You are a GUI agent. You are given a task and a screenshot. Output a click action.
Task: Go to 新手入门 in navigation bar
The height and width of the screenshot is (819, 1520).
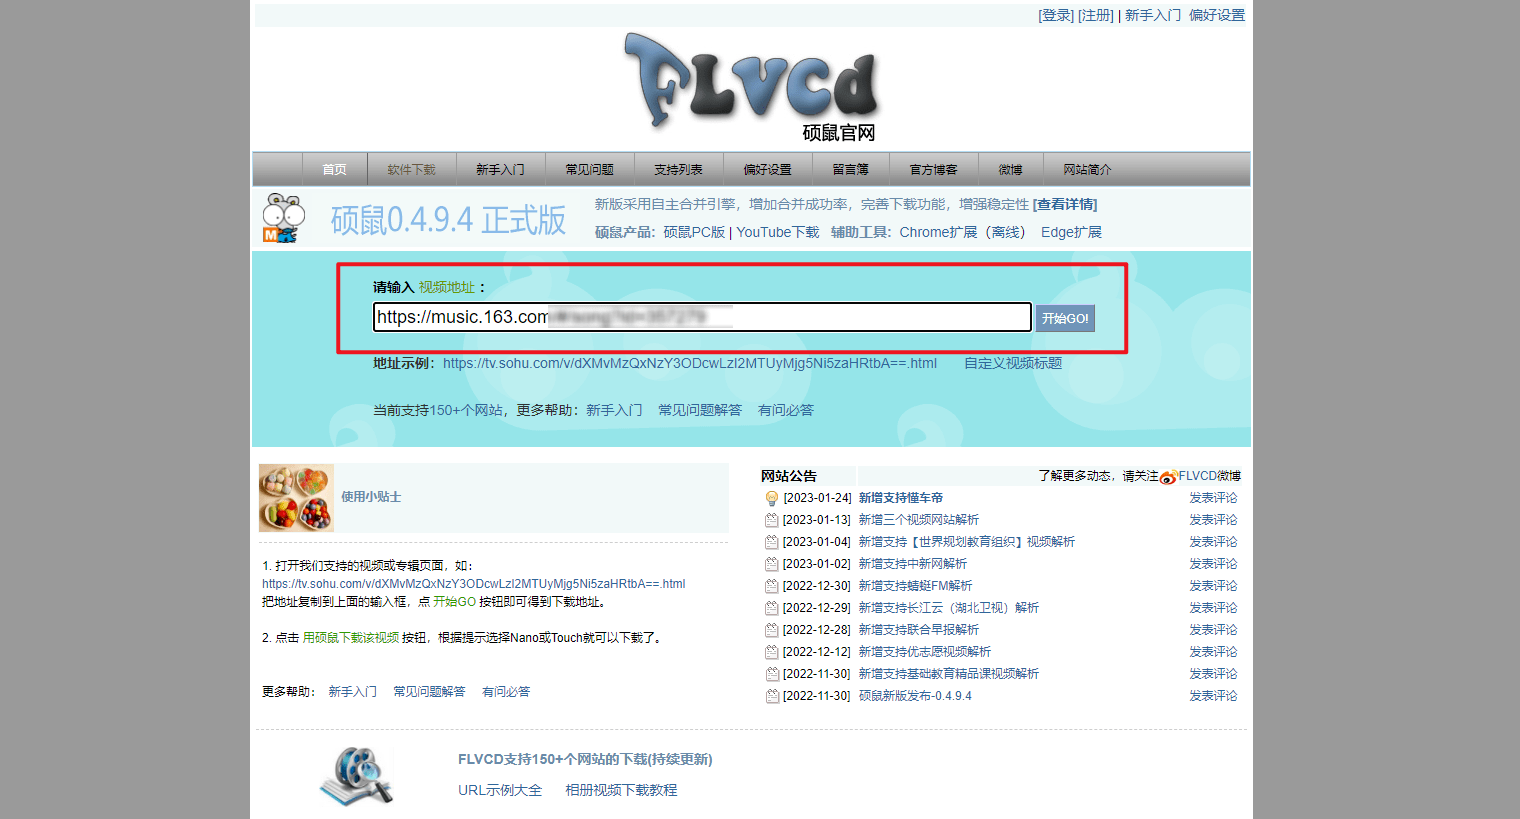(x=501, y=170)
